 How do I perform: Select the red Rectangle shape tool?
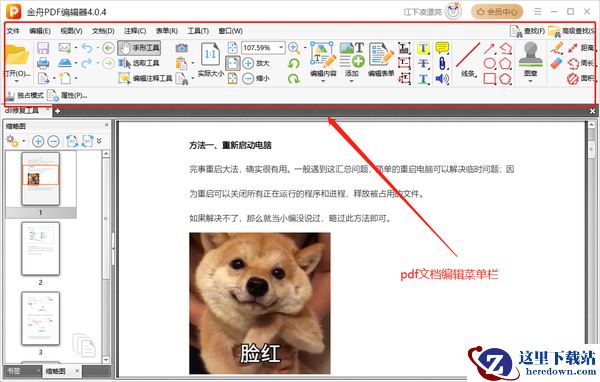click(x=489, y=79)
